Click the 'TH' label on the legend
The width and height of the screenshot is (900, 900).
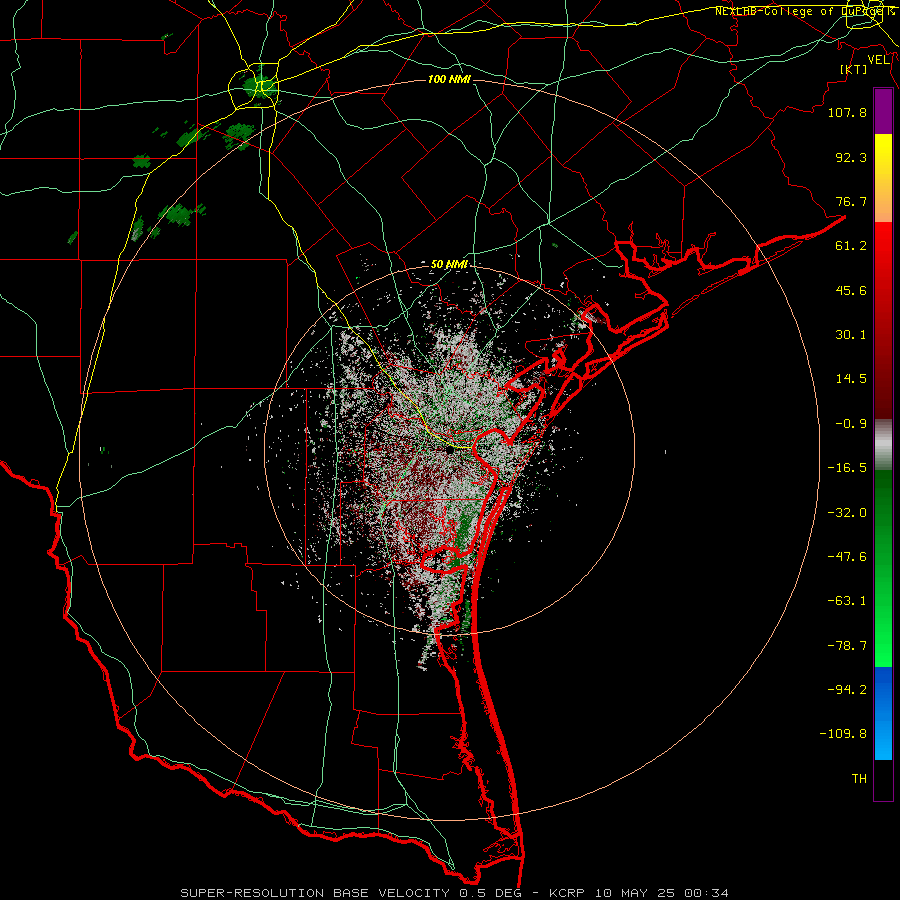pyautogui.click(x=859, y=778)
